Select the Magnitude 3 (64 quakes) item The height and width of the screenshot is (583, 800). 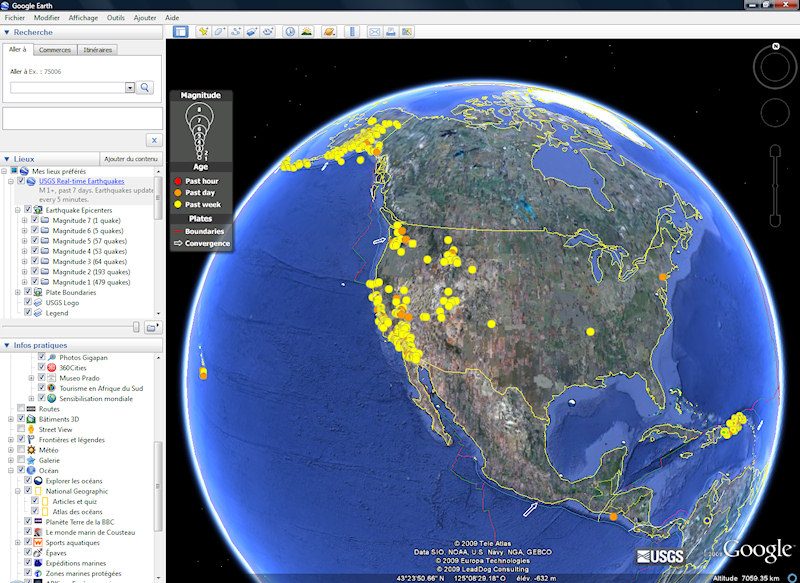(90, 262)
